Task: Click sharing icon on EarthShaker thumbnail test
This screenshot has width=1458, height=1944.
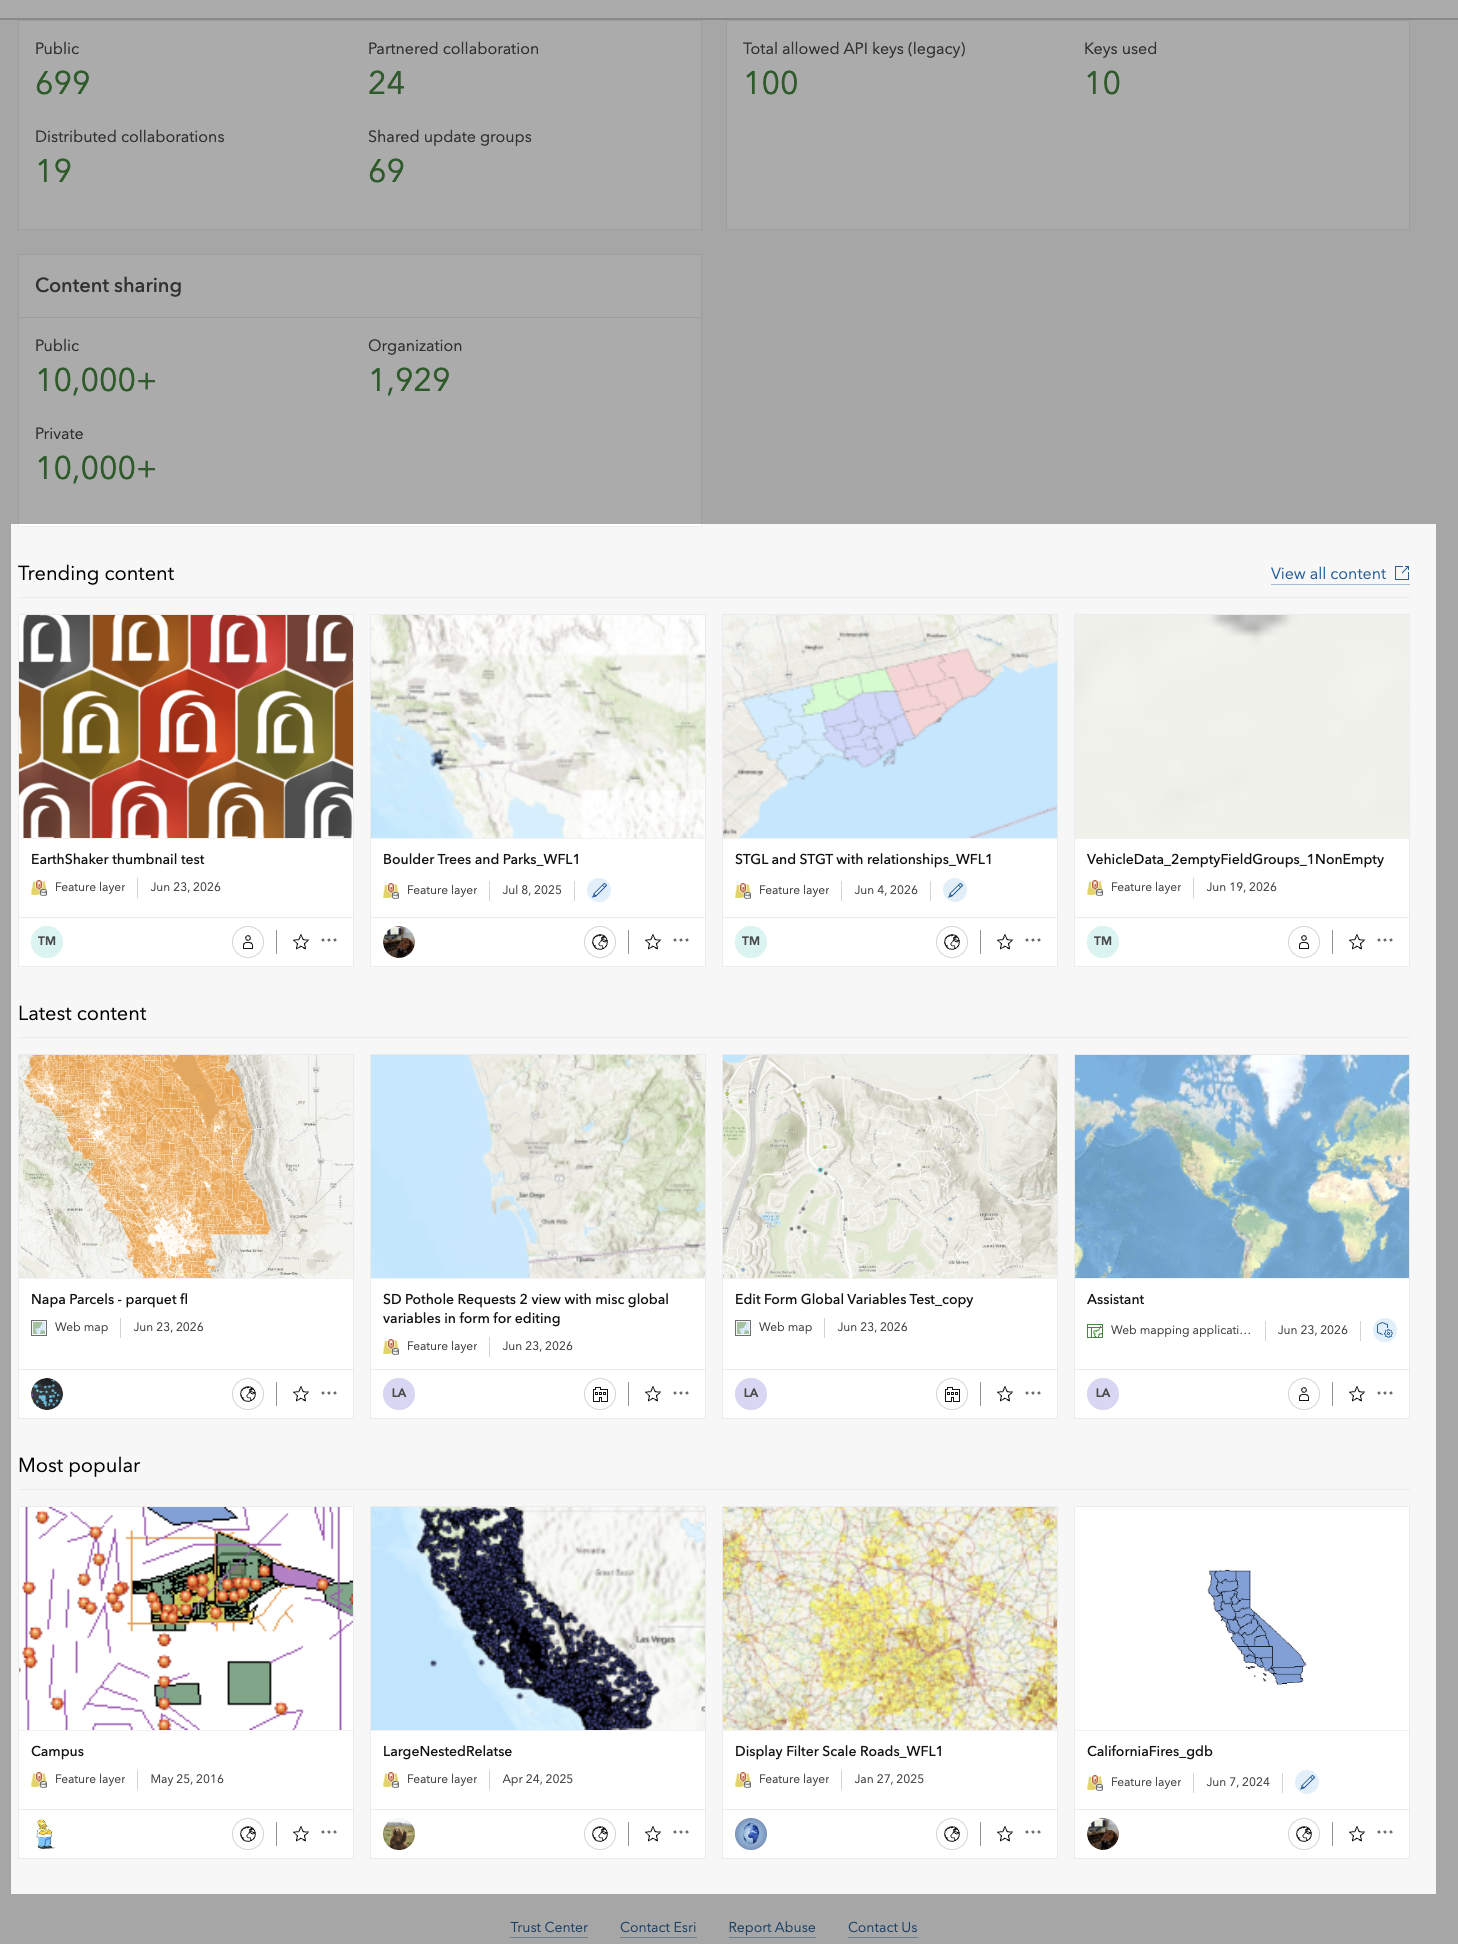Action: [x=248, y=942]
